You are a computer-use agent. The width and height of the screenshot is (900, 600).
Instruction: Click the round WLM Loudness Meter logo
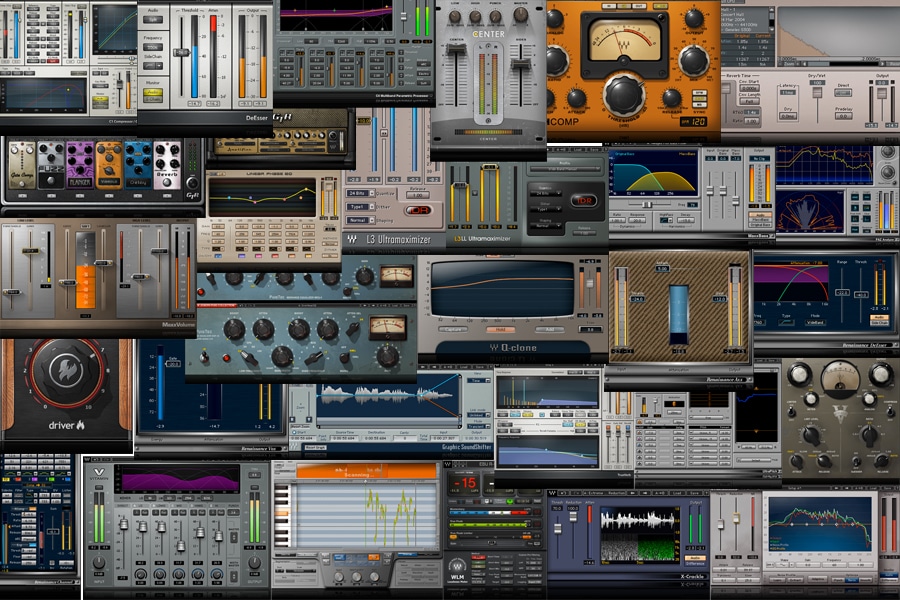pos(457,565)
